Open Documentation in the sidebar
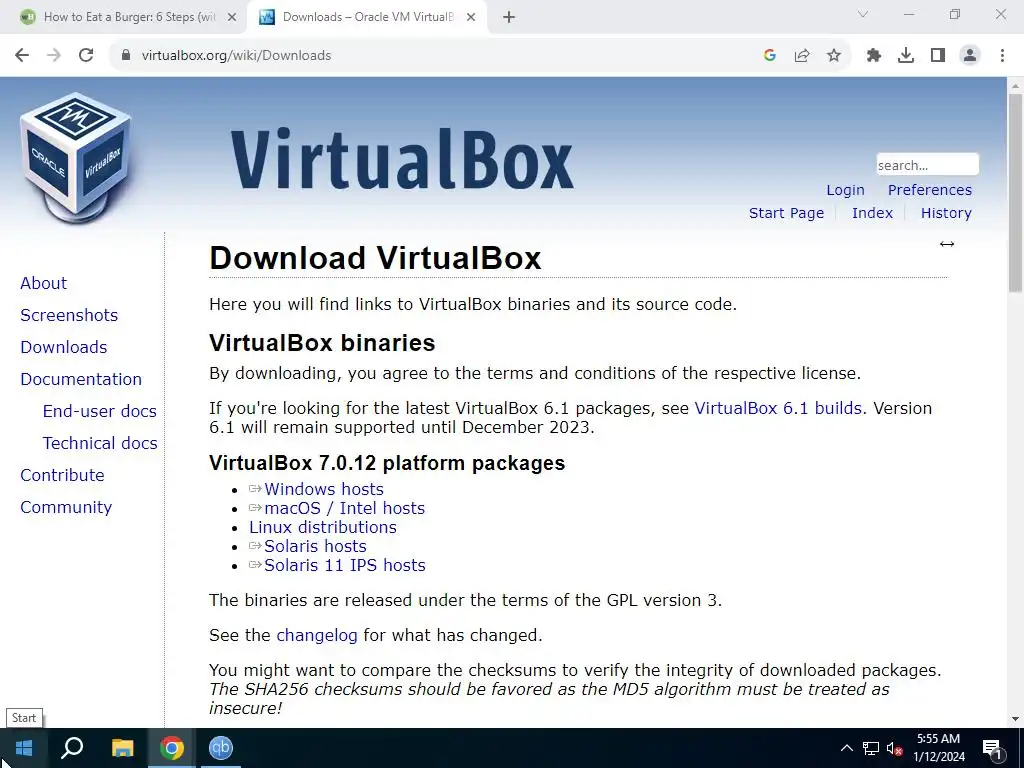Screen dimensions: 1024x768 pyautogui.click(x=81, y=379)
